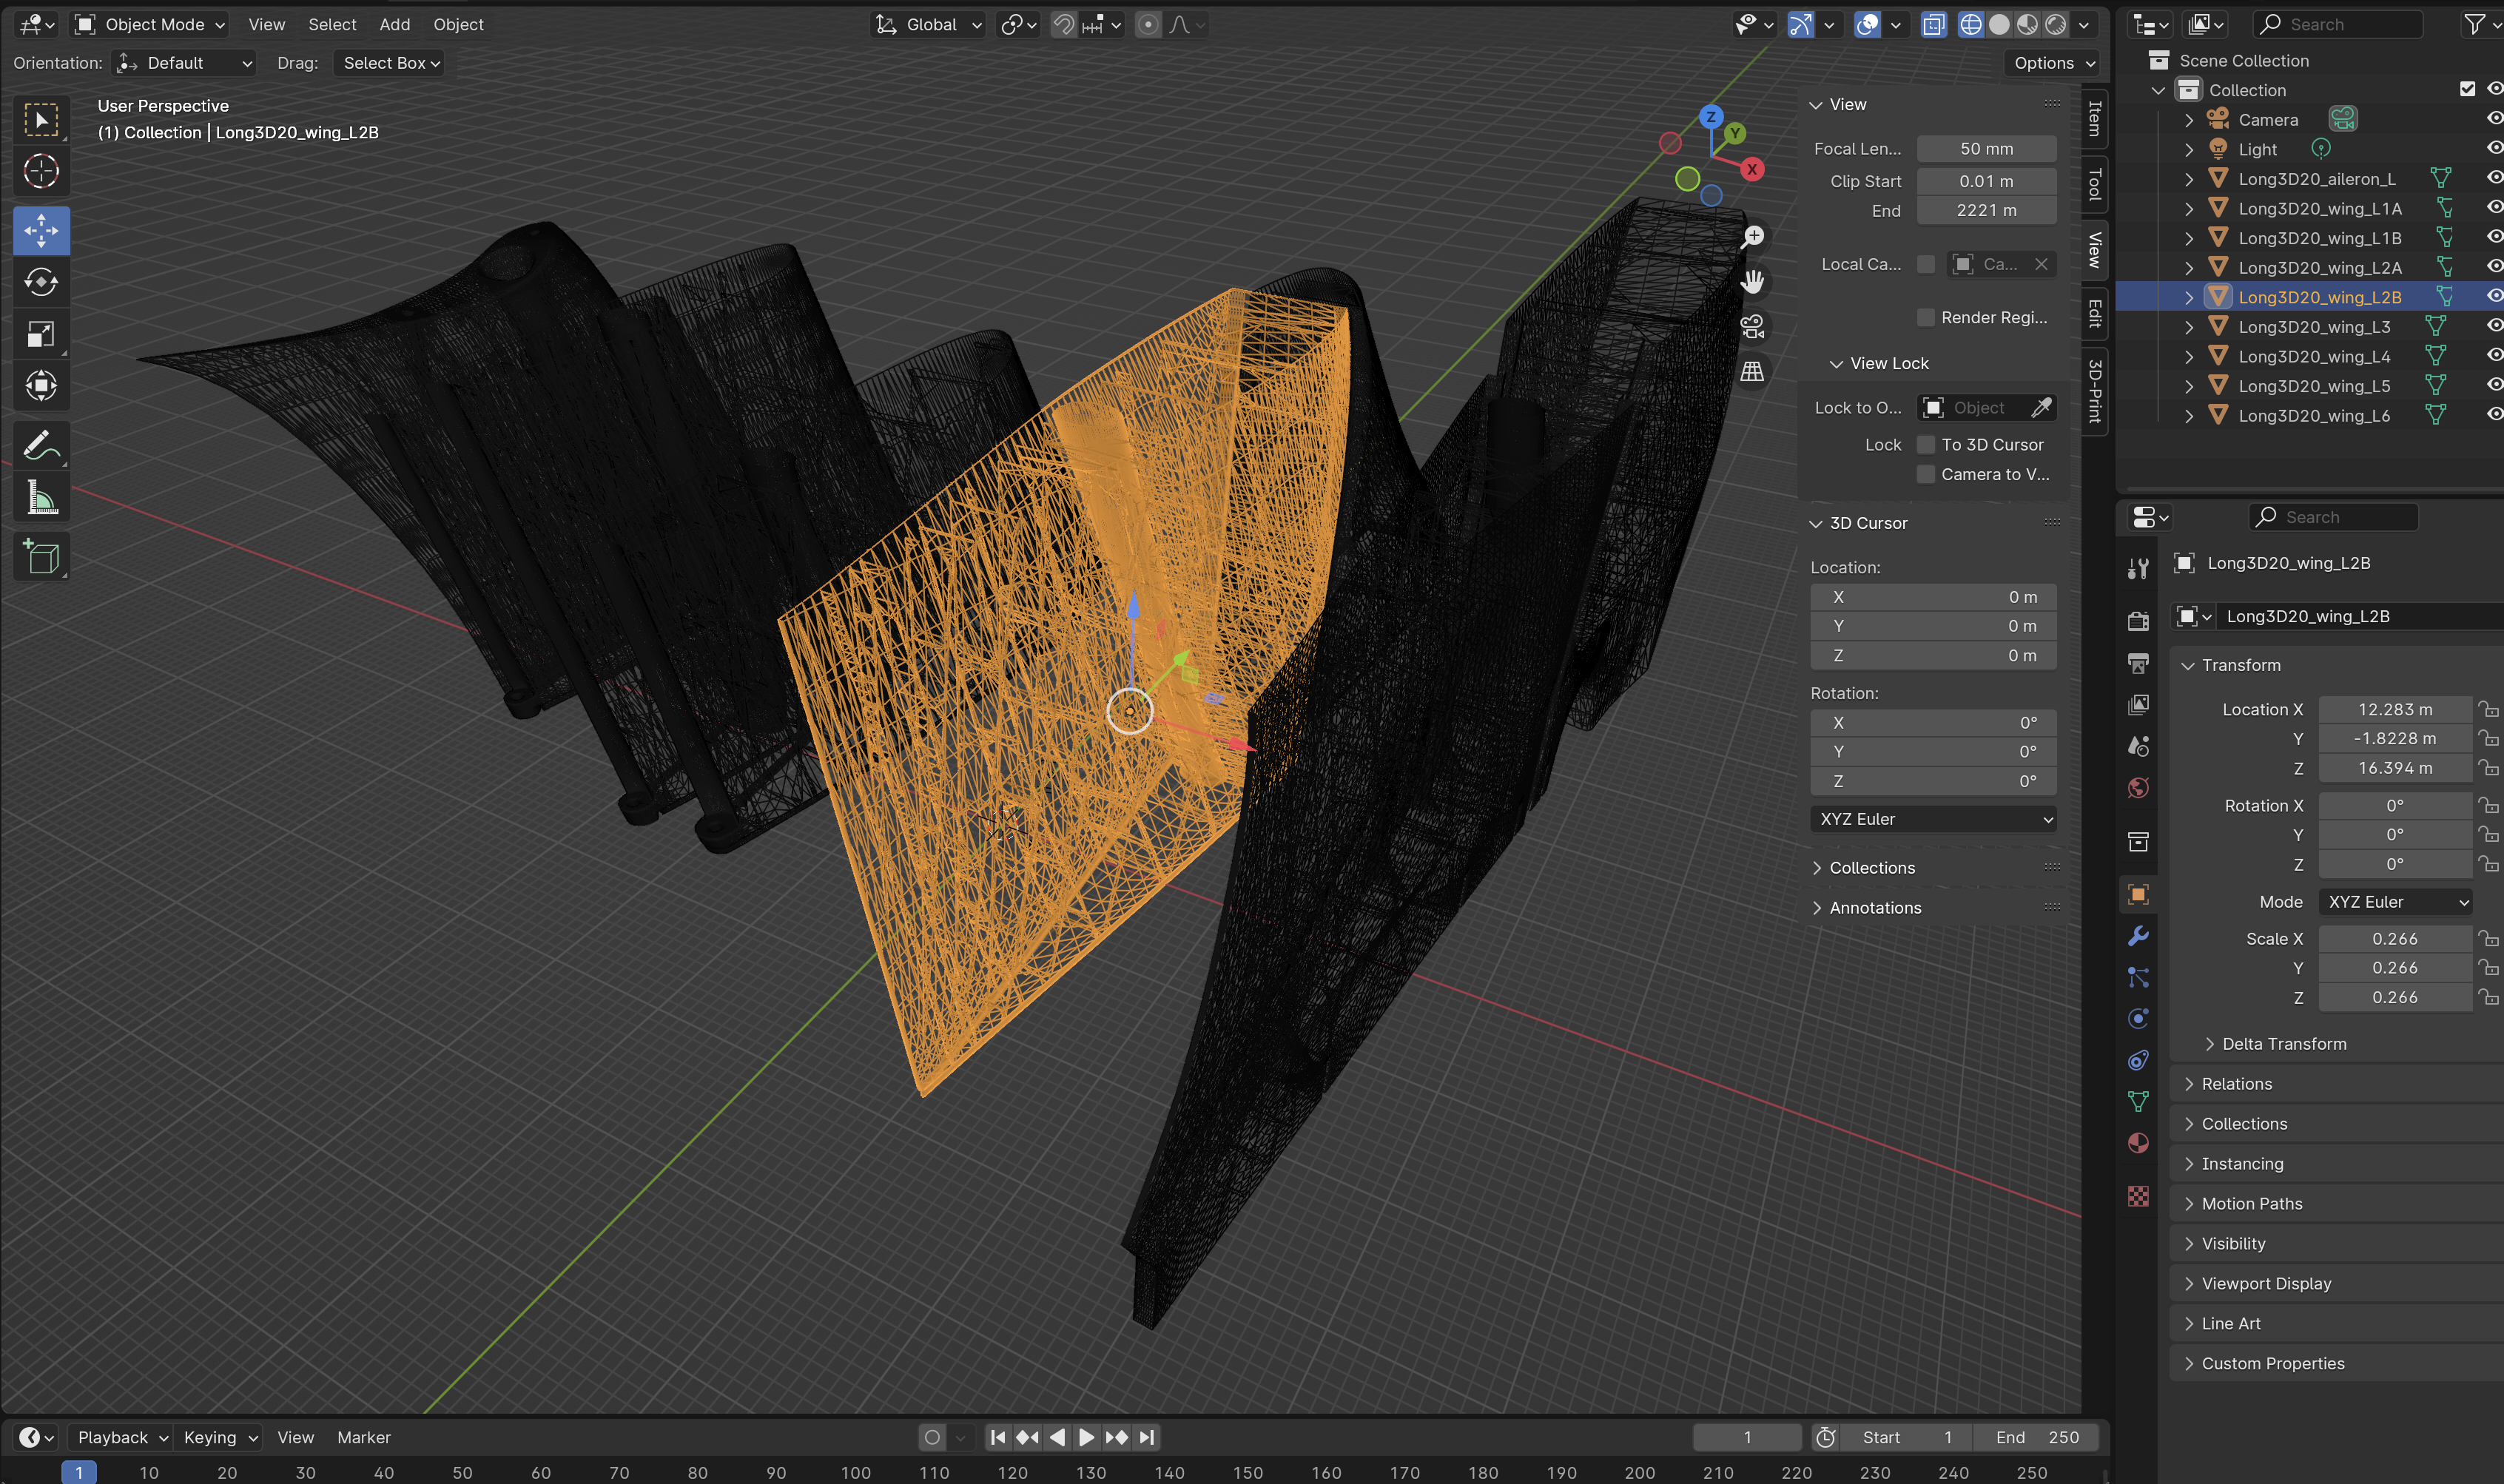The image size is (2504, 1484).
Task: Open the Material properties tab
Action: (x=2138, y=1143)
